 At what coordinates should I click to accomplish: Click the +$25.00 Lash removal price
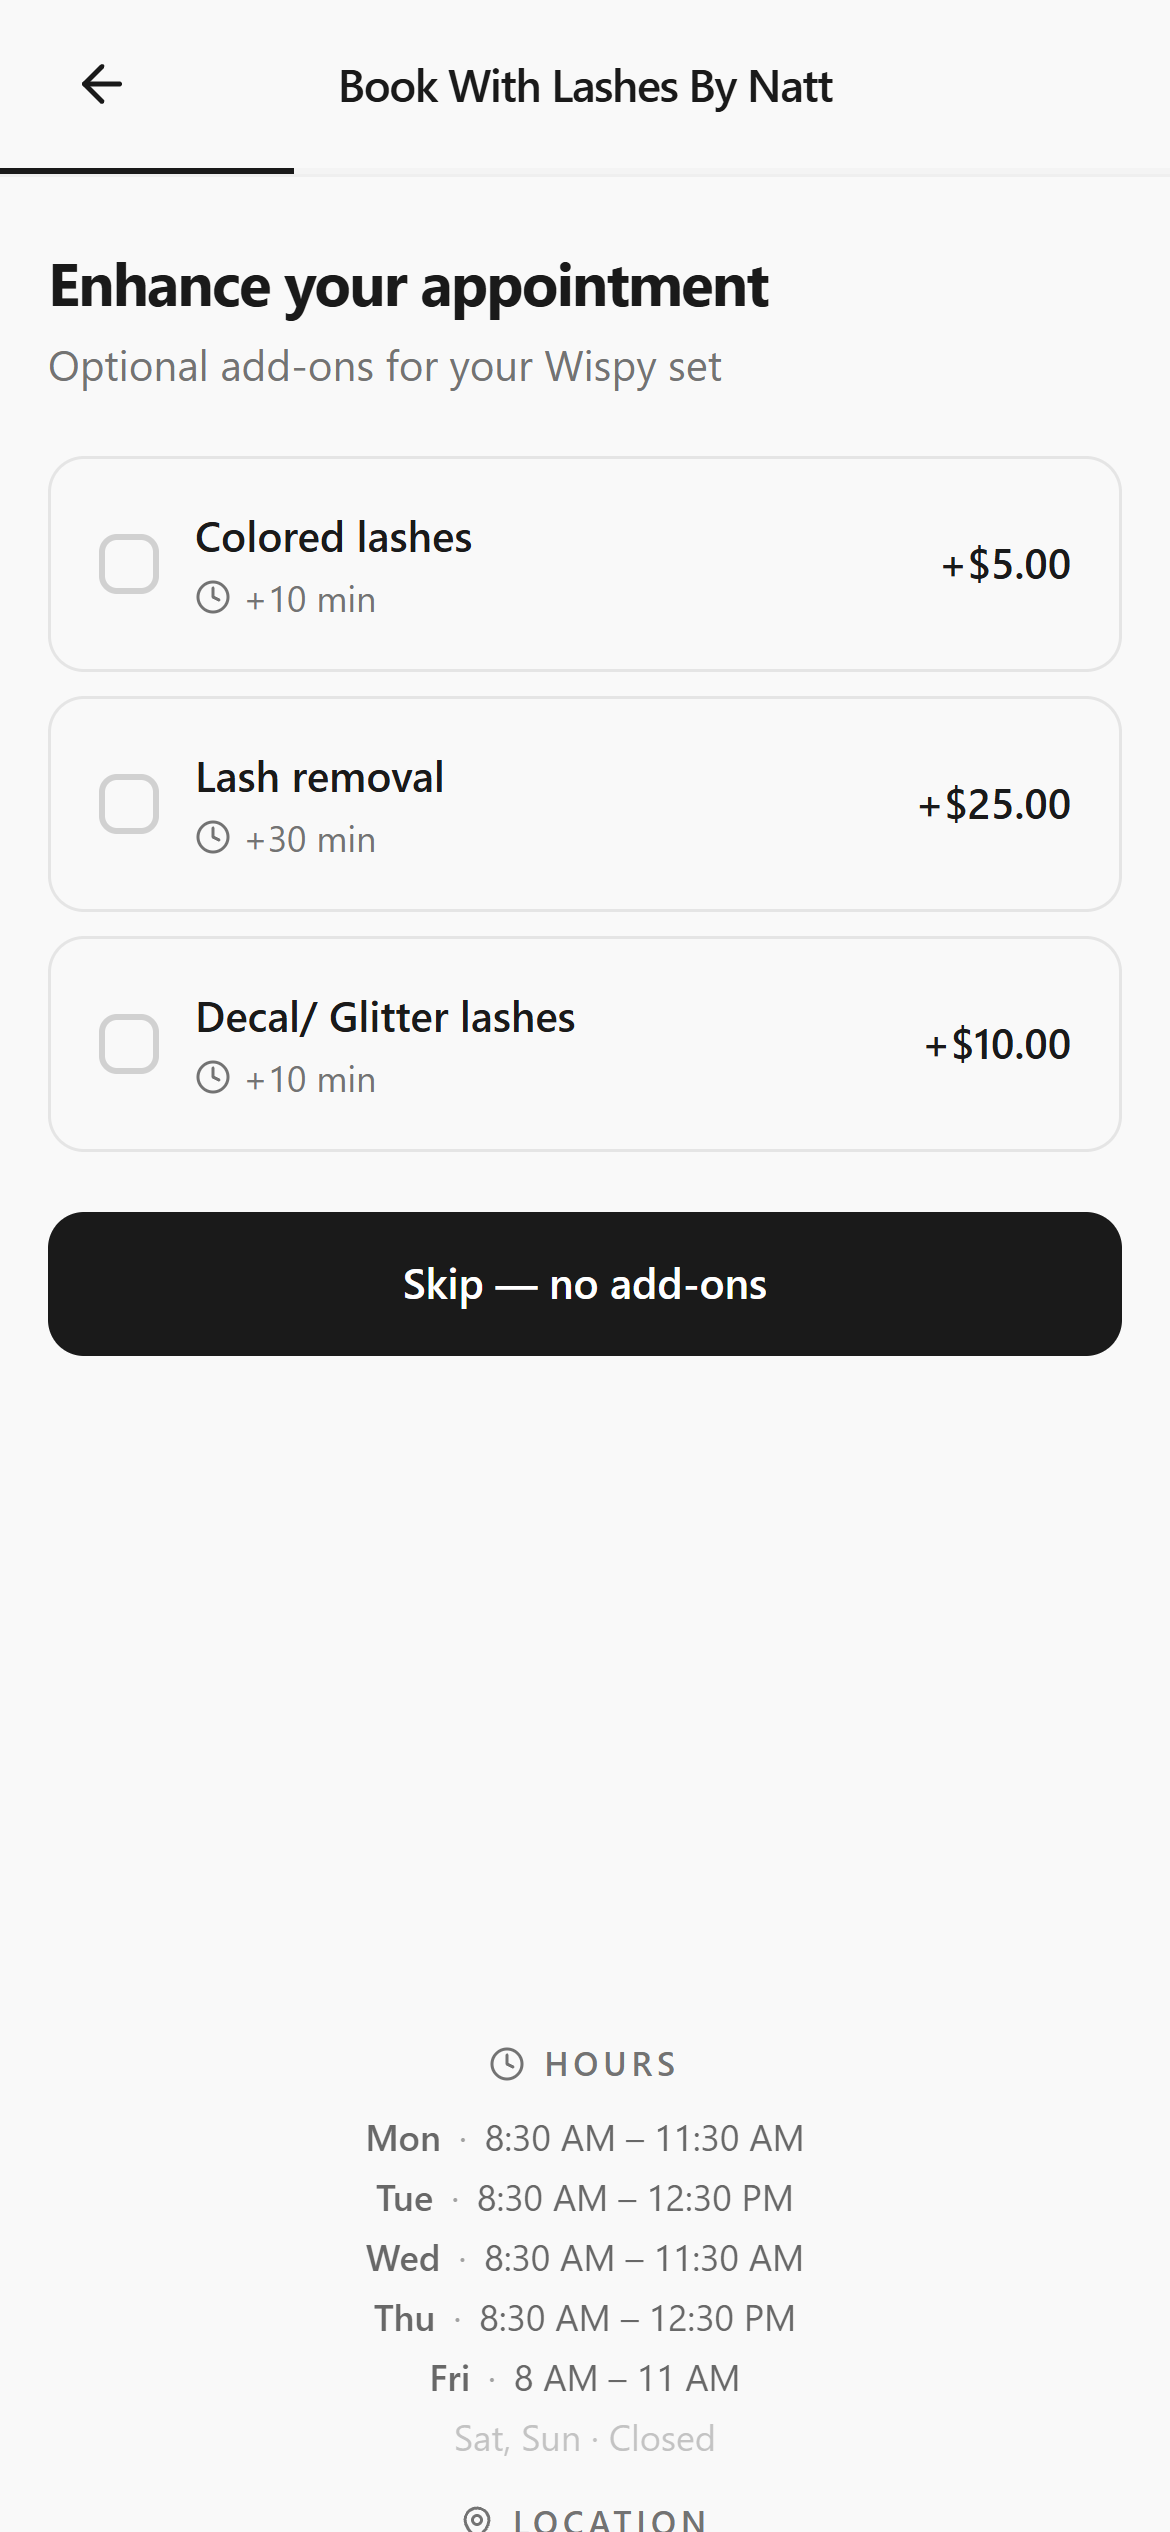click(994, 804)
